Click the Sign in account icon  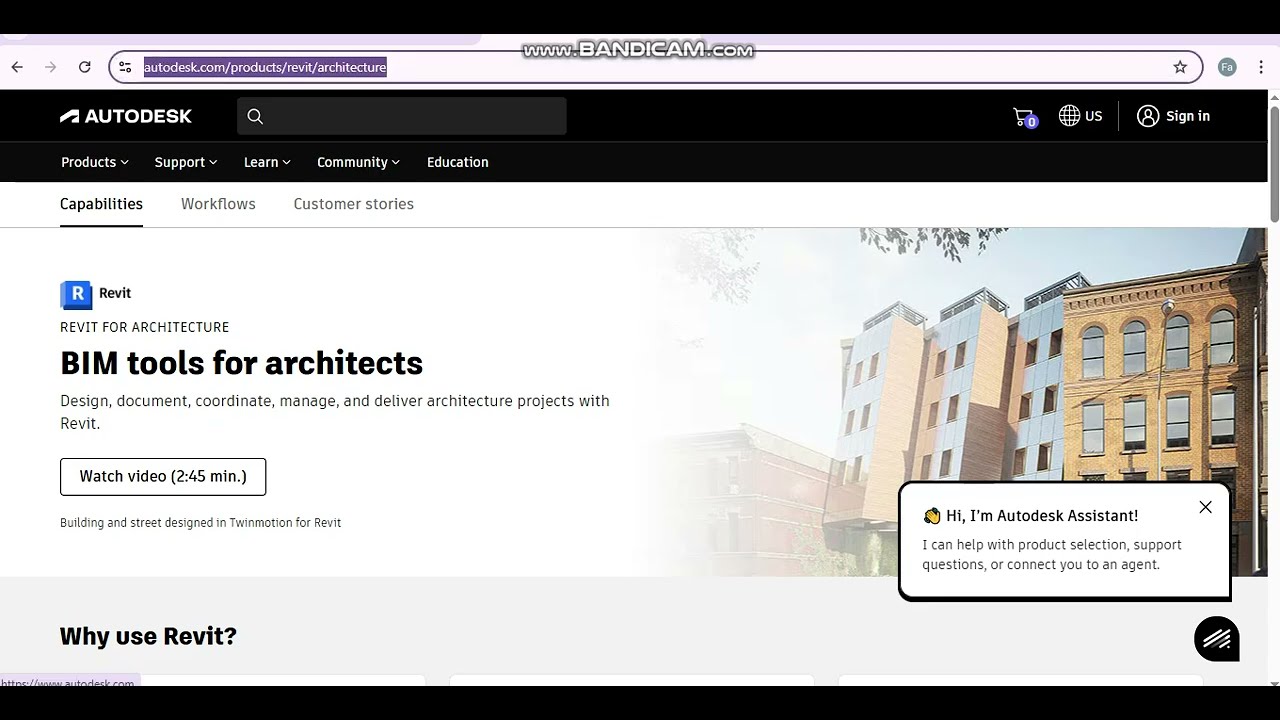1148,116
